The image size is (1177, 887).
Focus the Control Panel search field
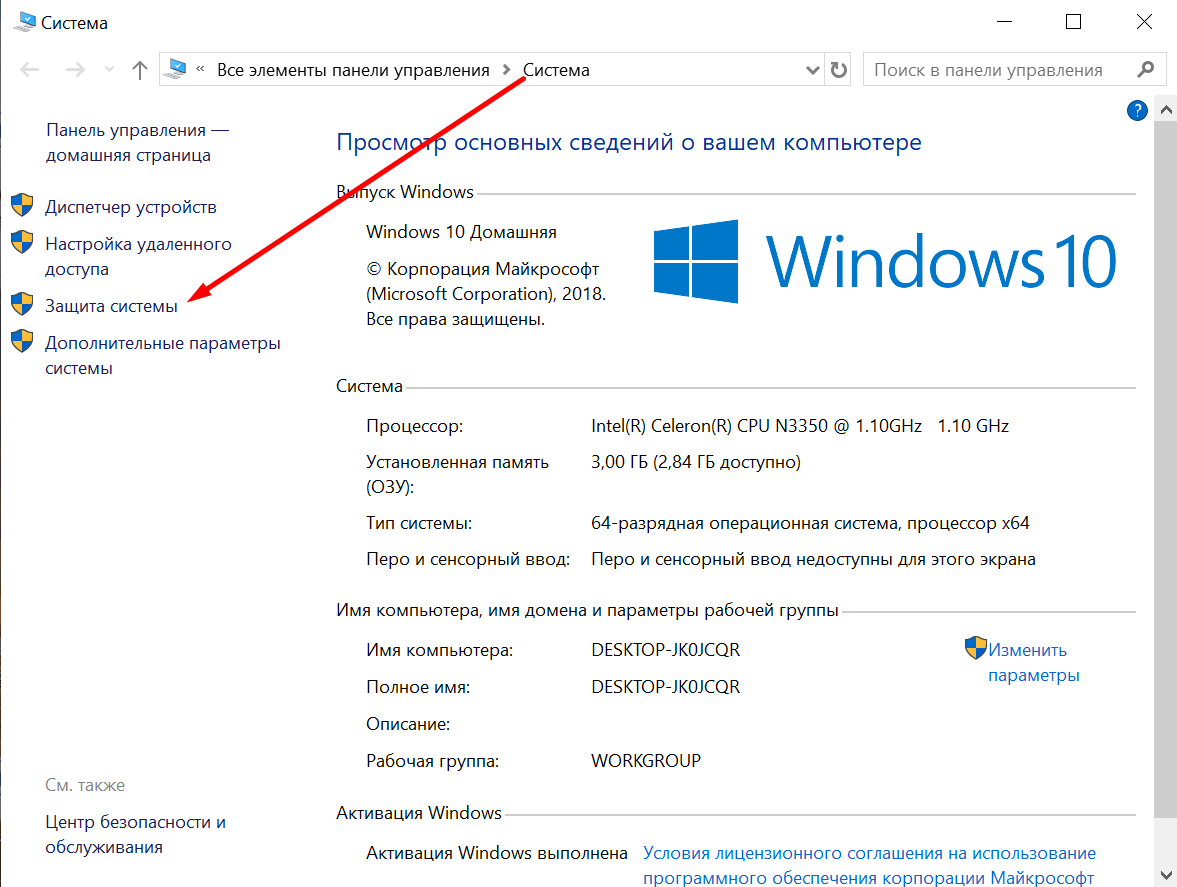(x=1014, y=70)
